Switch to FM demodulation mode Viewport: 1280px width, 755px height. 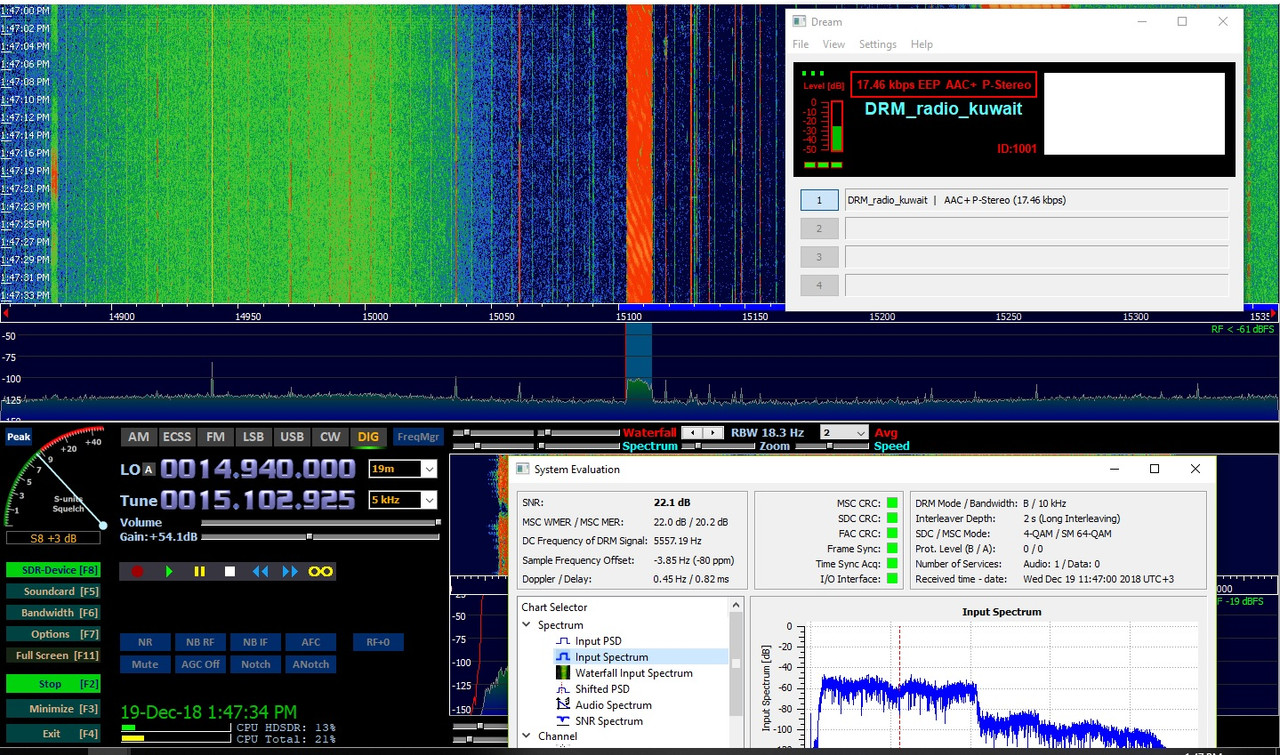tap(215, 437)
